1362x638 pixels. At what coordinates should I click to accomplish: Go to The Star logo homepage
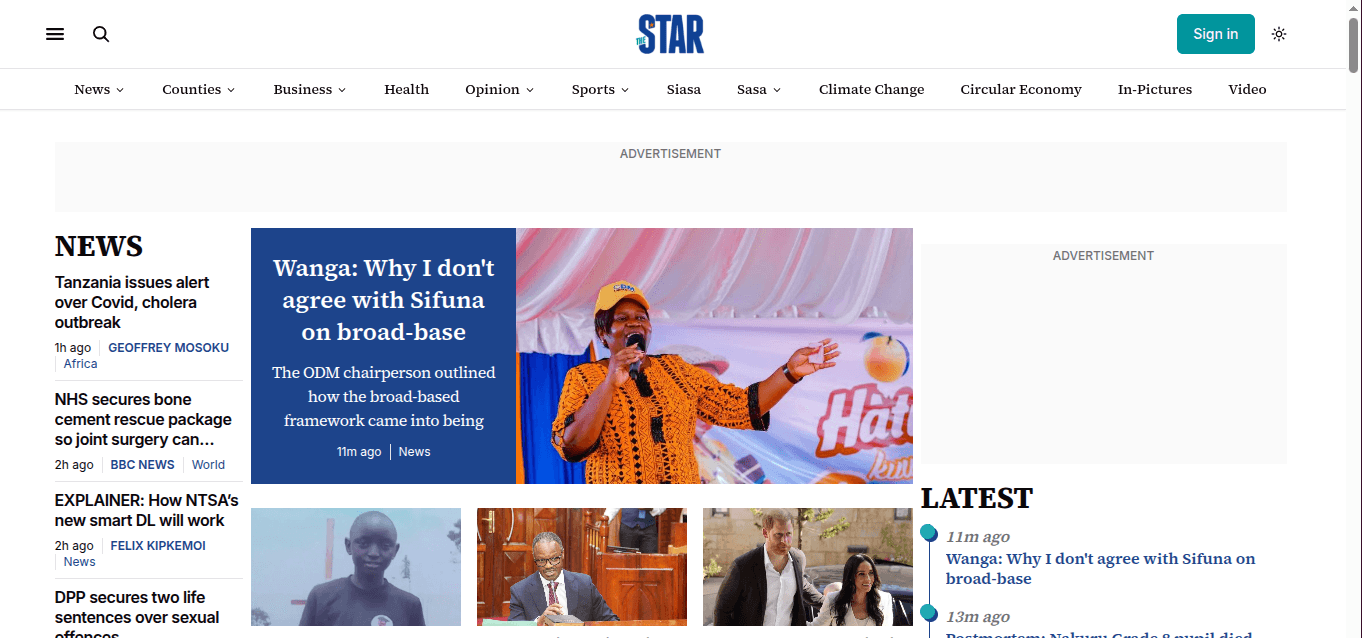670,34
